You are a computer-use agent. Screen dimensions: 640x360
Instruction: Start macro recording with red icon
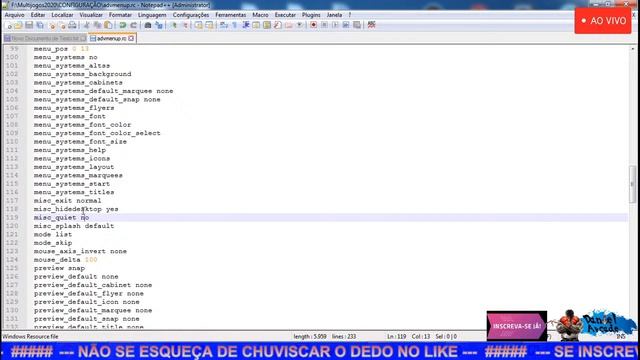313,25
